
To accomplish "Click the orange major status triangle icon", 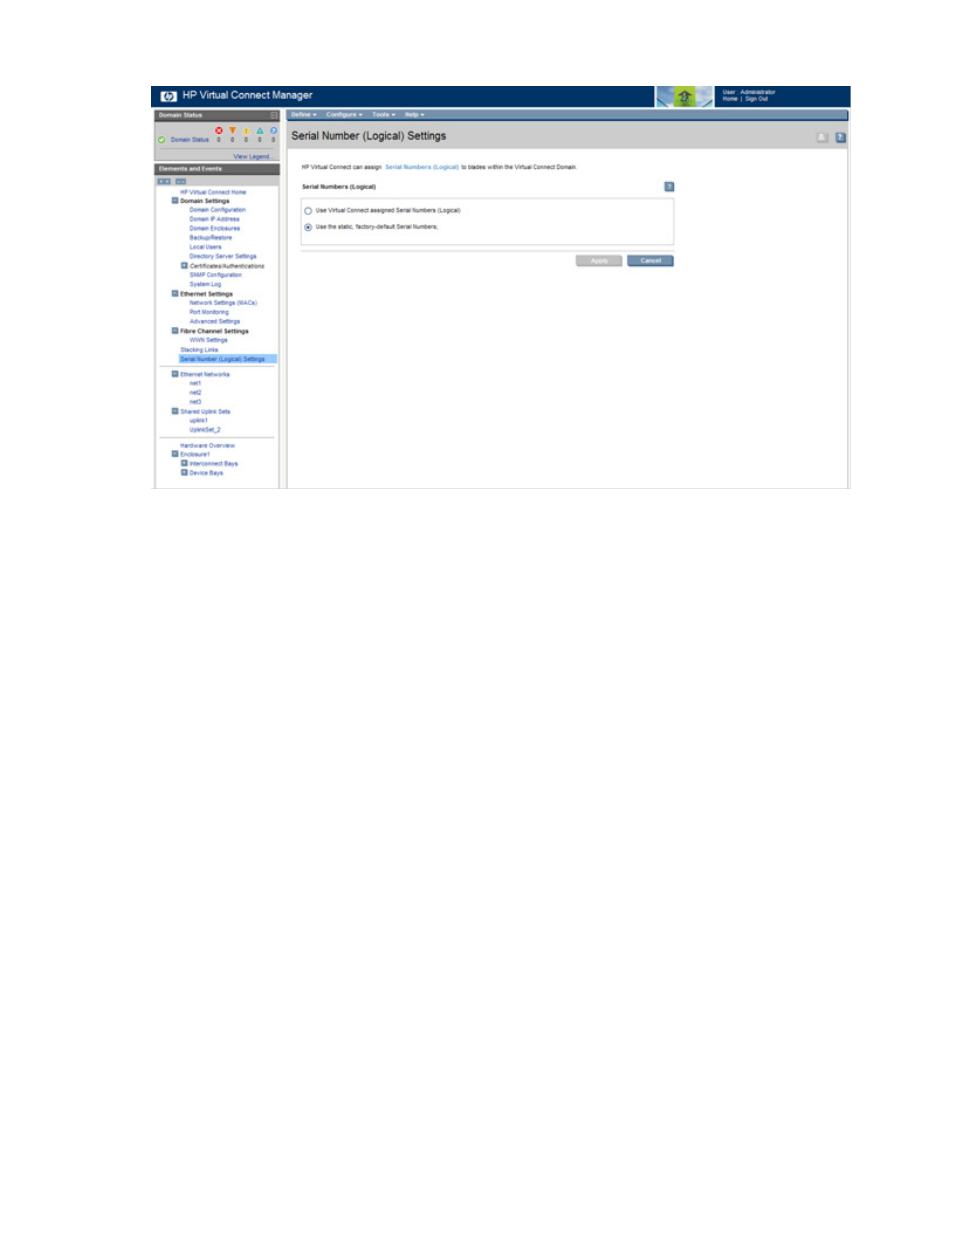I will [233, 131].
